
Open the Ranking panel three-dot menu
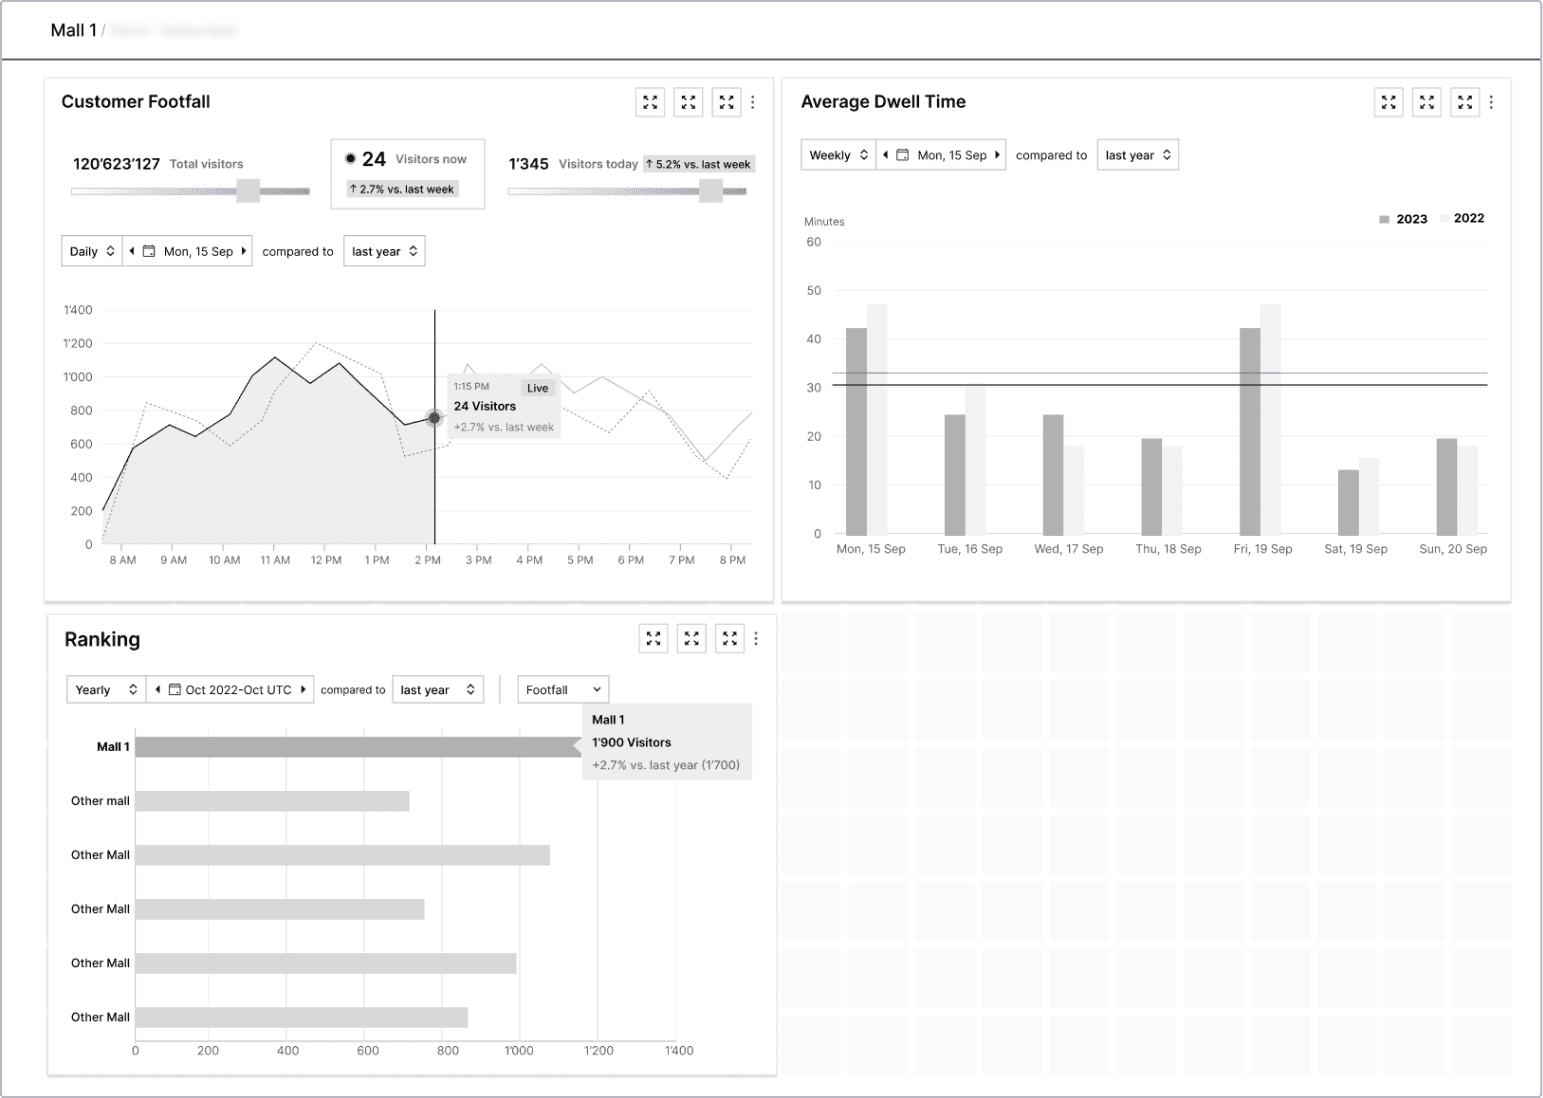(x=756, y=639)
